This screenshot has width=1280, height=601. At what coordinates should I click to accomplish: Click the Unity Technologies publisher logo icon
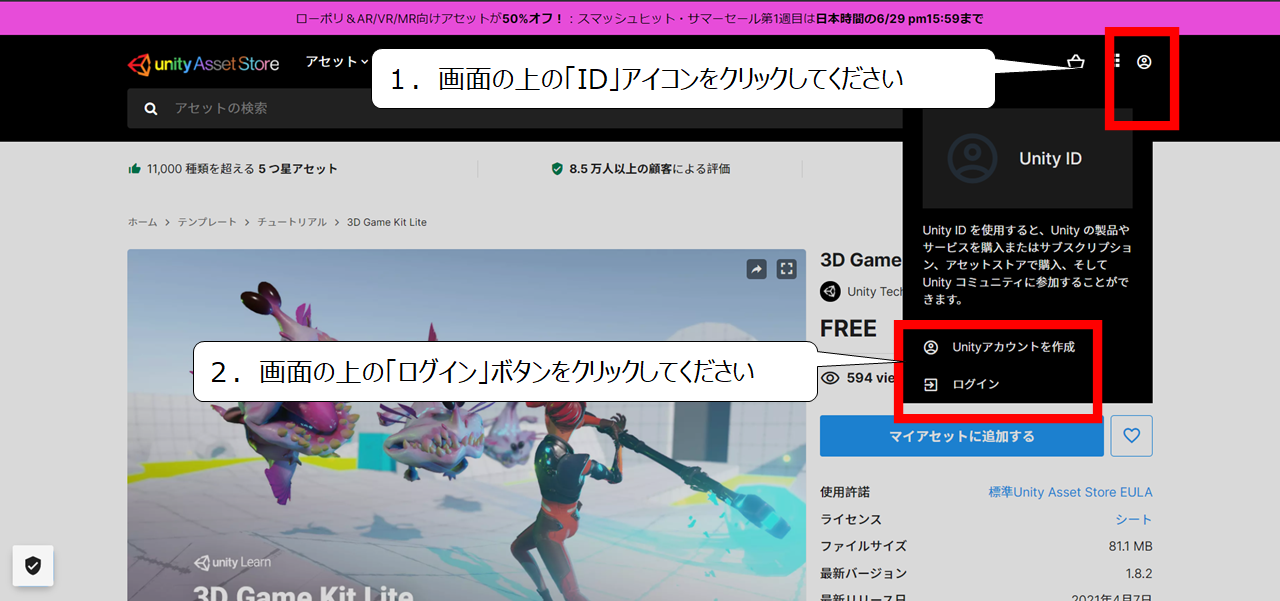(x=830, y=291)
